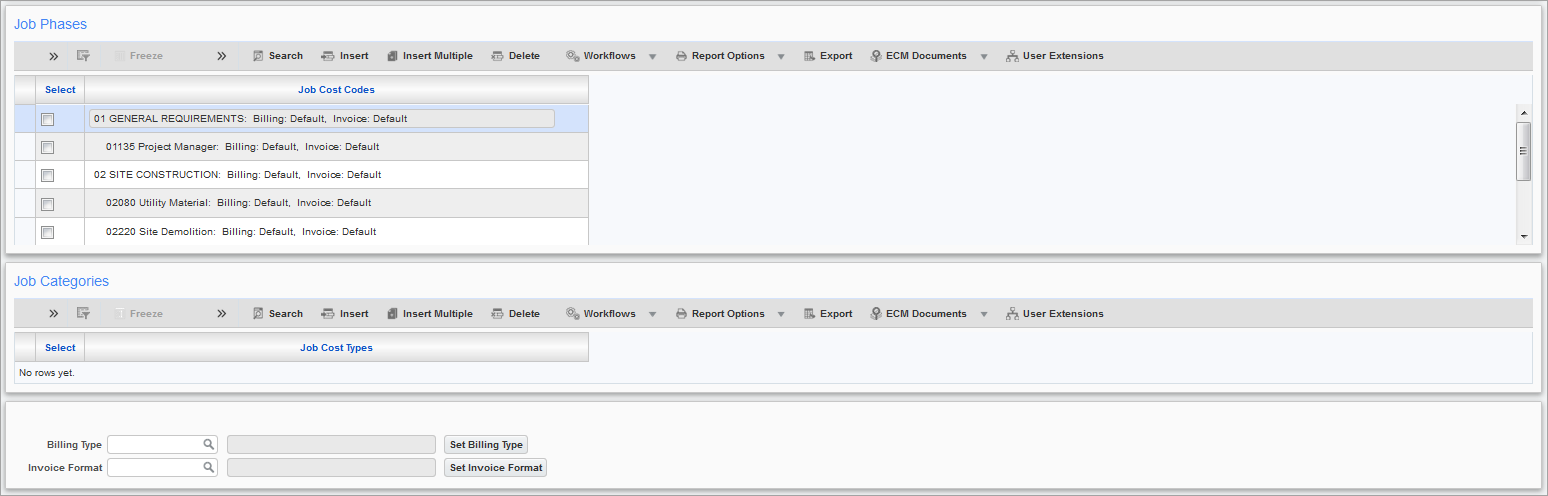Open ECM Documents dropdown arrow in Job Phases
1548x496 pixels.
984,57
